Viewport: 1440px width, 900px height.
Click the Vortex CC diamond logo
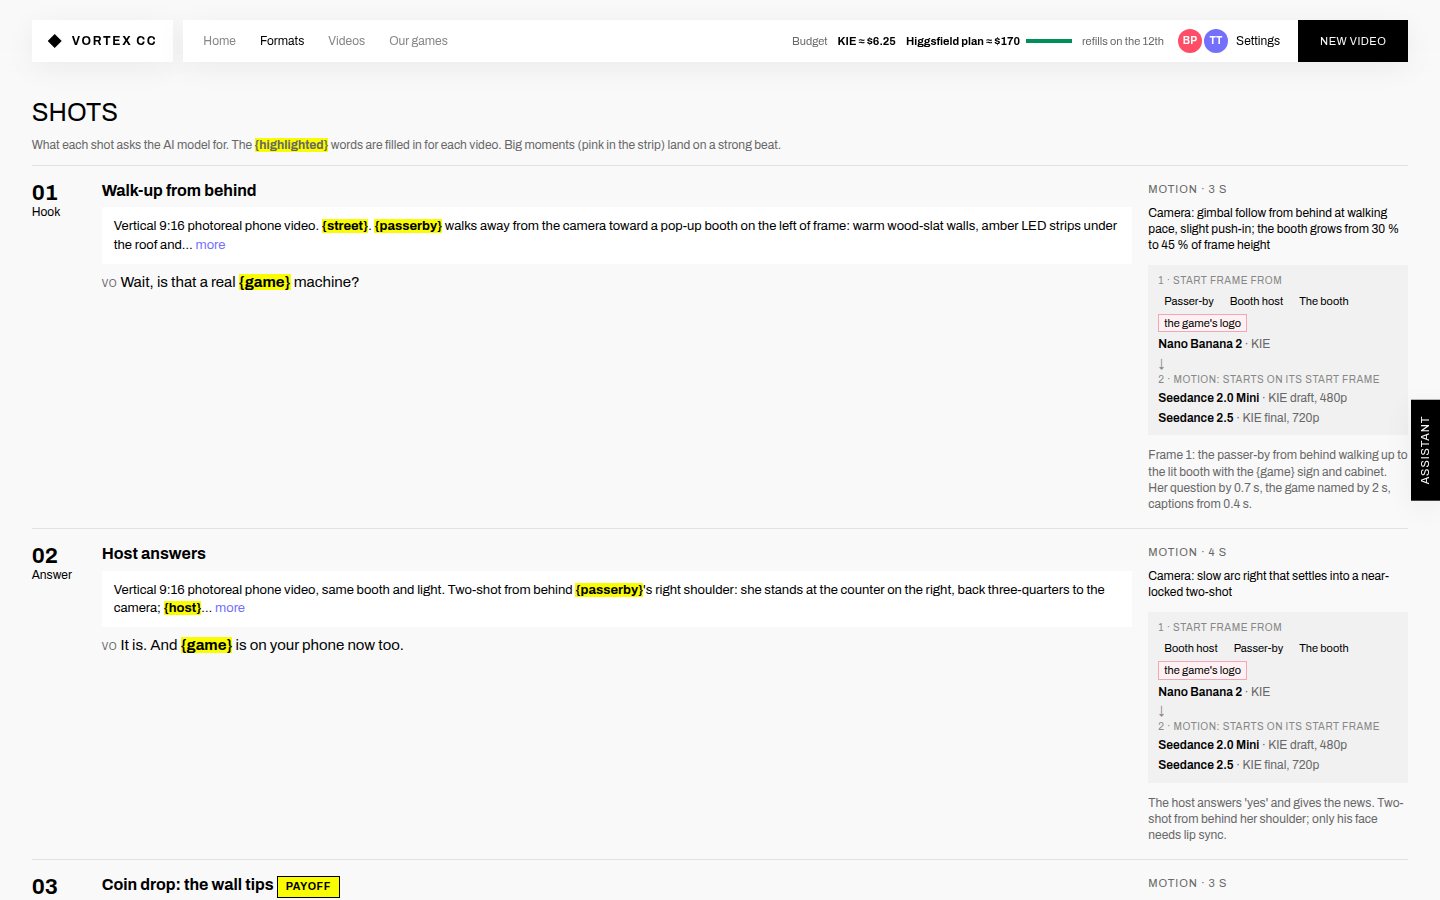(55, 41)
